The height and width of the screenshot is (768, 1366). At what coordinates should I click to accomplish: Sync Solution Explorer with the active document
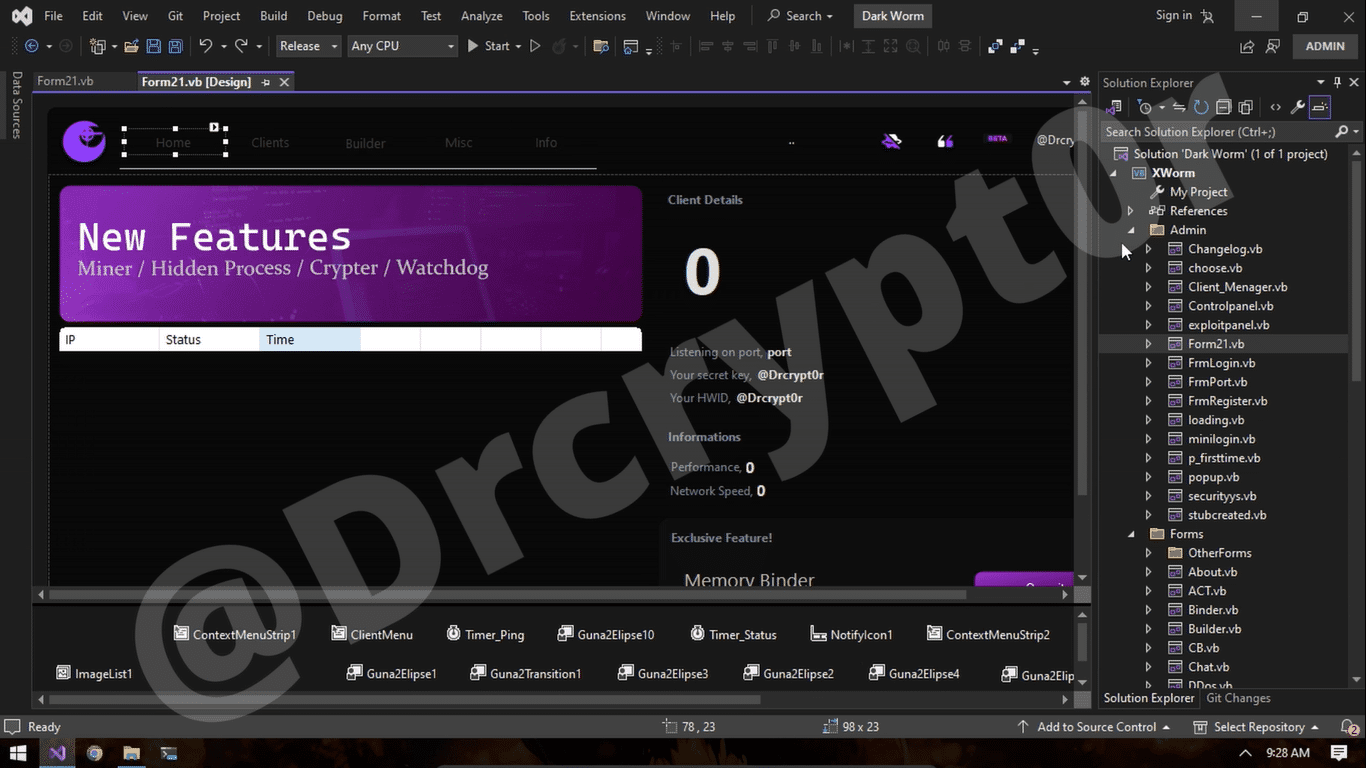(1180, 107)
